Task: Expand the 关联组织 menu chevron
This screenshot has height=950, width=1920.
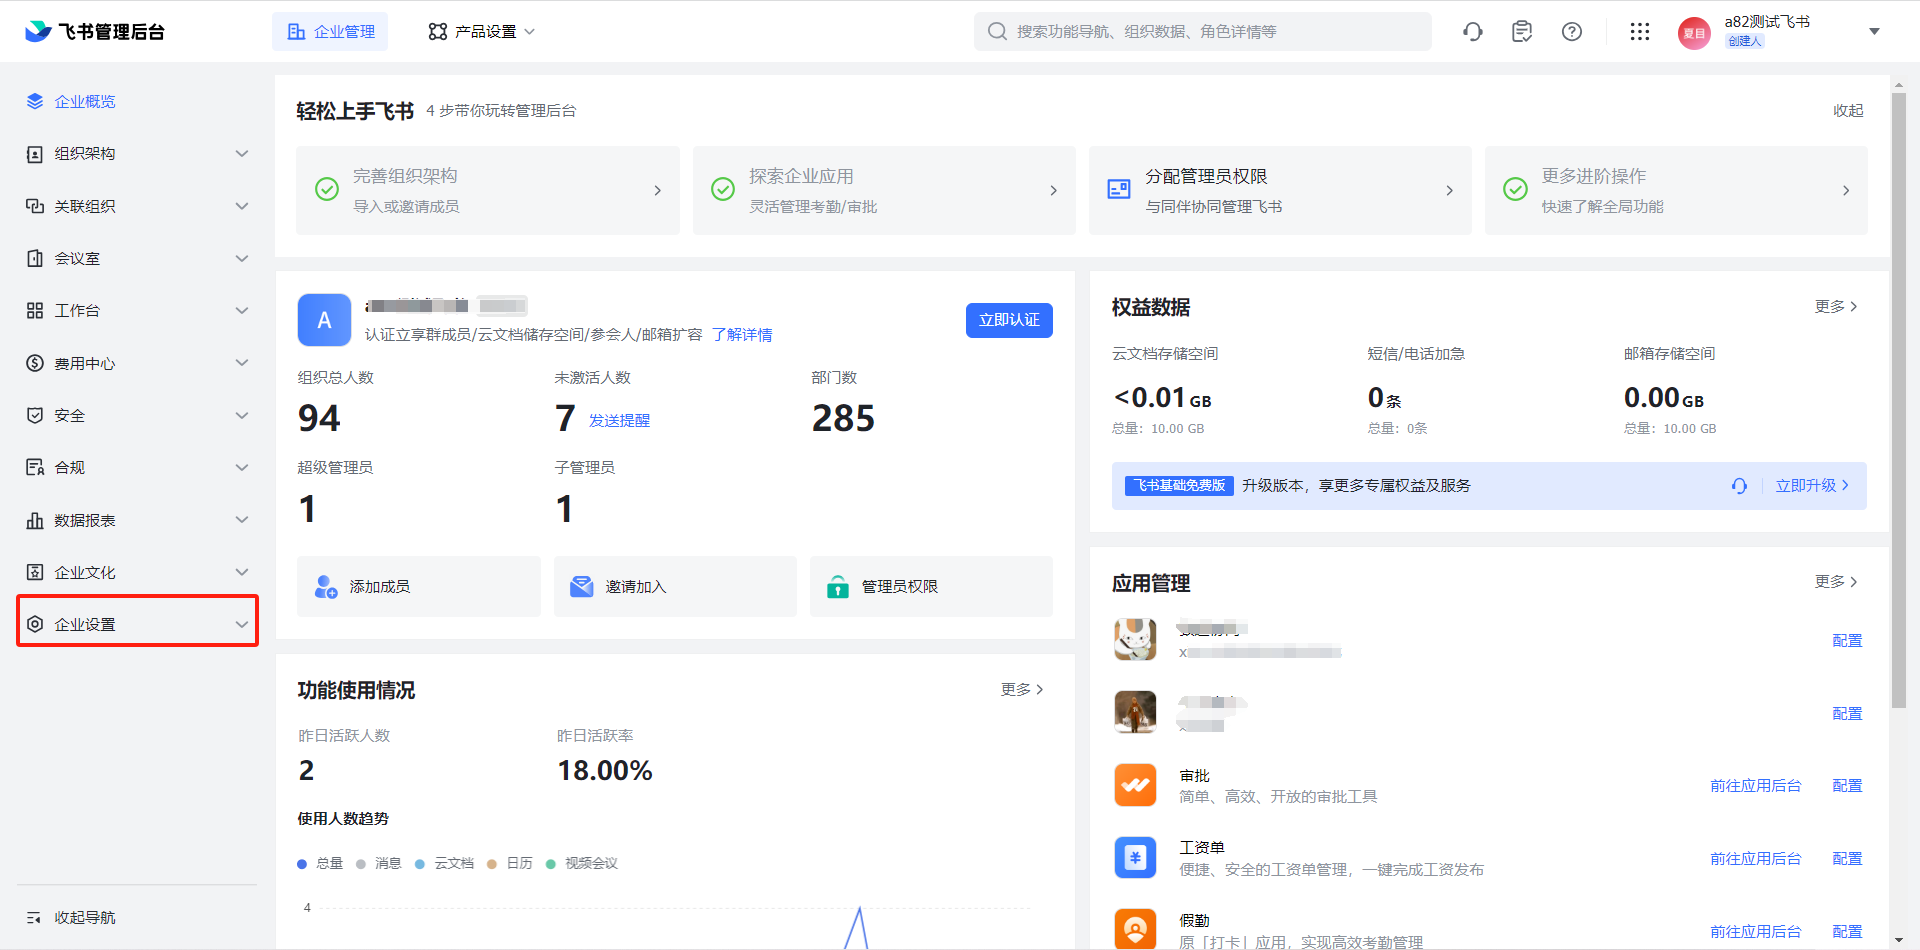Action: point(241,206)
